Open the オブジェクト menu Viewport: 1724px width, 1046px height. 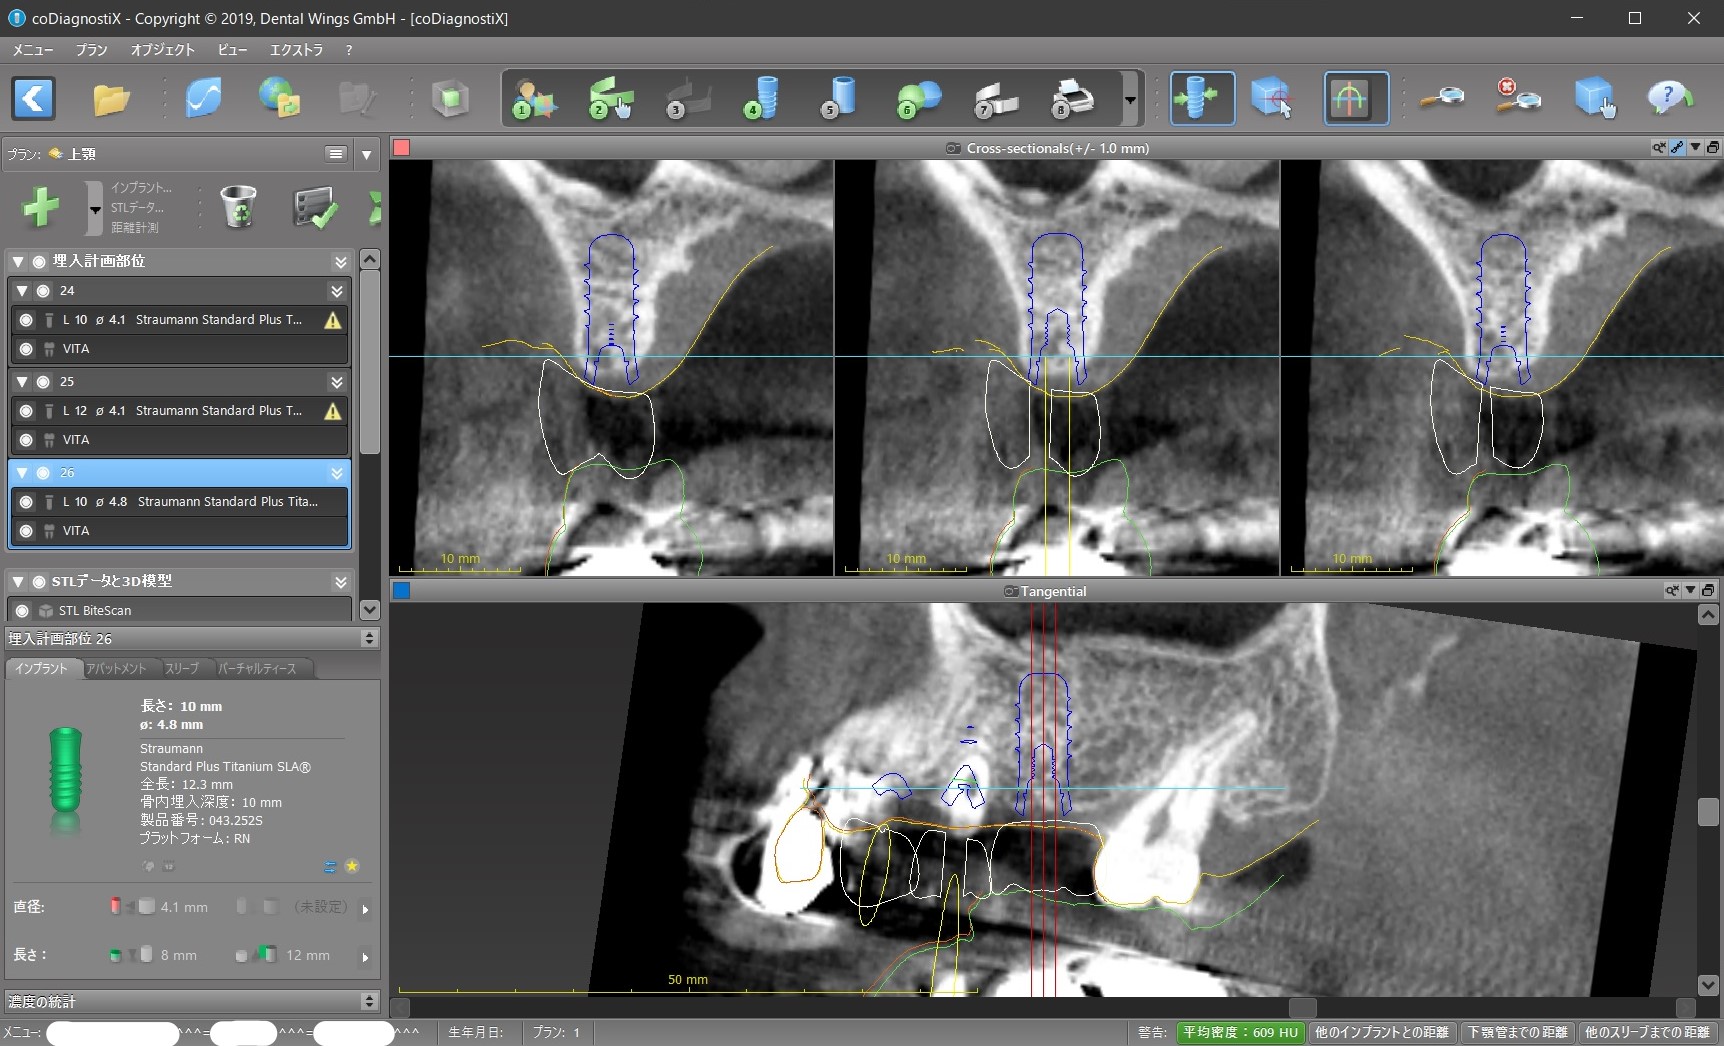(x=163, y=49)
